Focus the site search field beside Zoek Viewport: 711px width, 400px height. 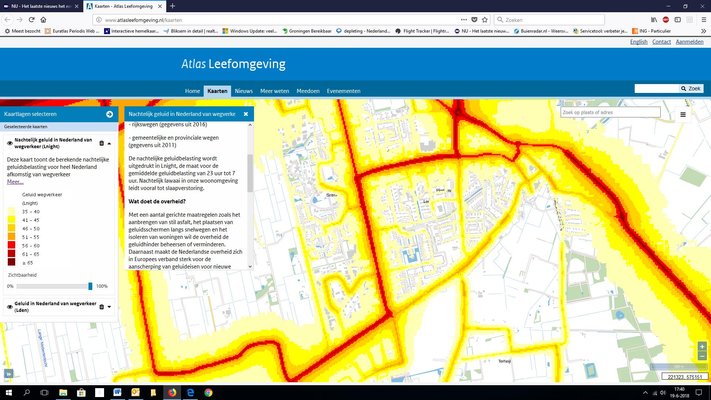pyautogui.click(x=657, y=88)
